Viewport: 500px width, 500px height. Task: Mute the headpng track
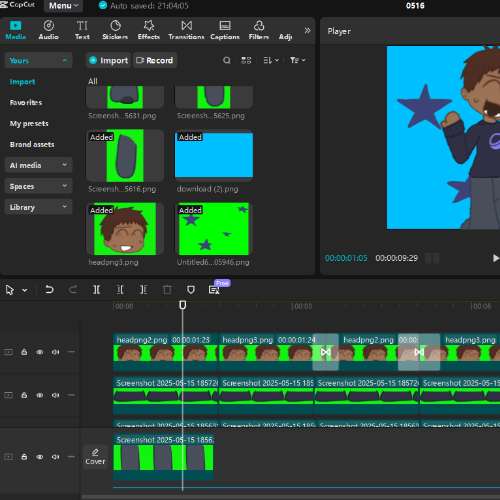tap(55, 352)
